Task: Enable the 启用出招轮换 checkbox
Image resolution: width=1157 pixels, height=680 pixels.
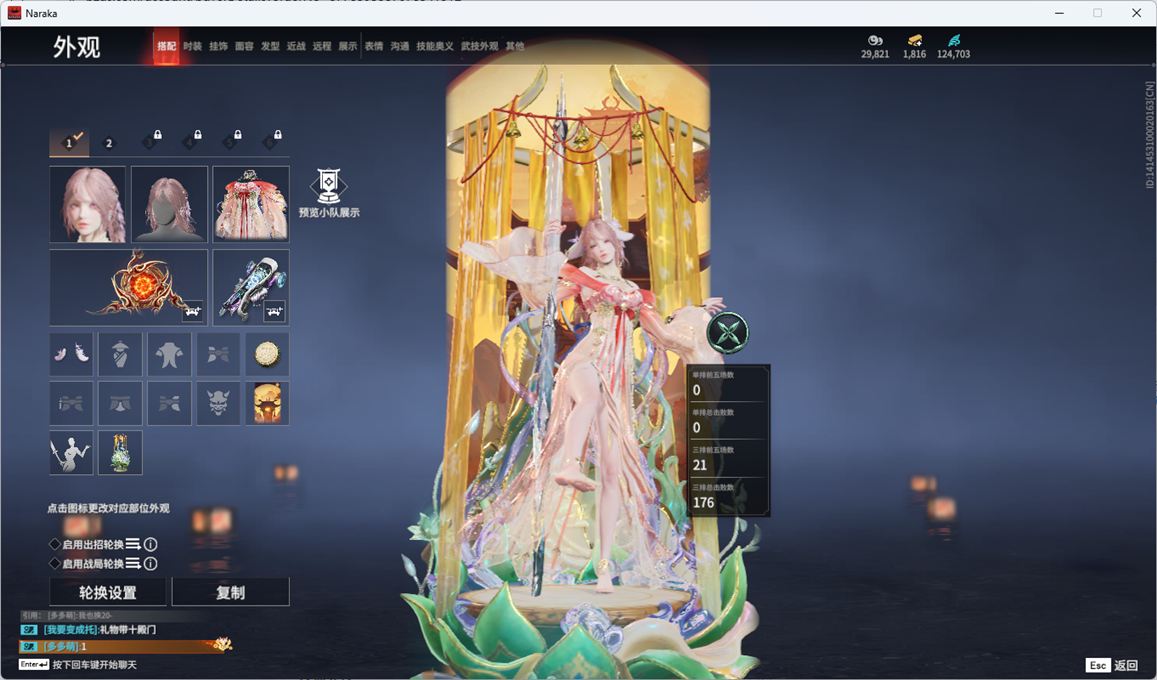Action: [55, 544]
